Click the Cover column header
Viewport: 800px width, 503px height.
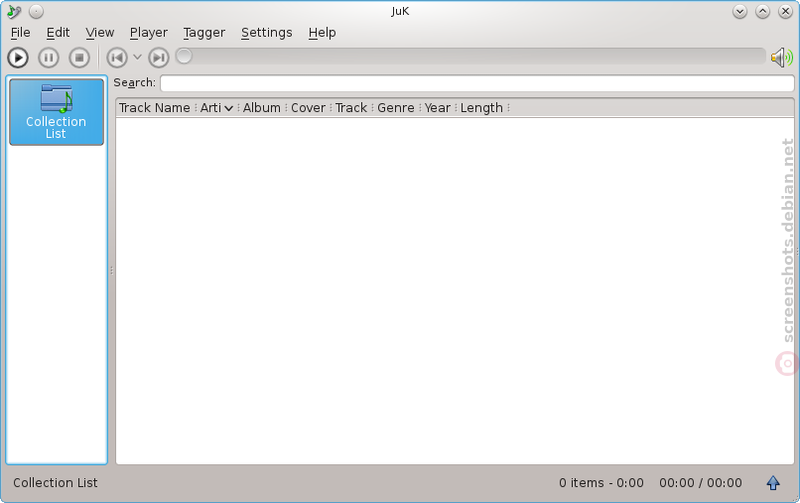[x=308, y=108]
